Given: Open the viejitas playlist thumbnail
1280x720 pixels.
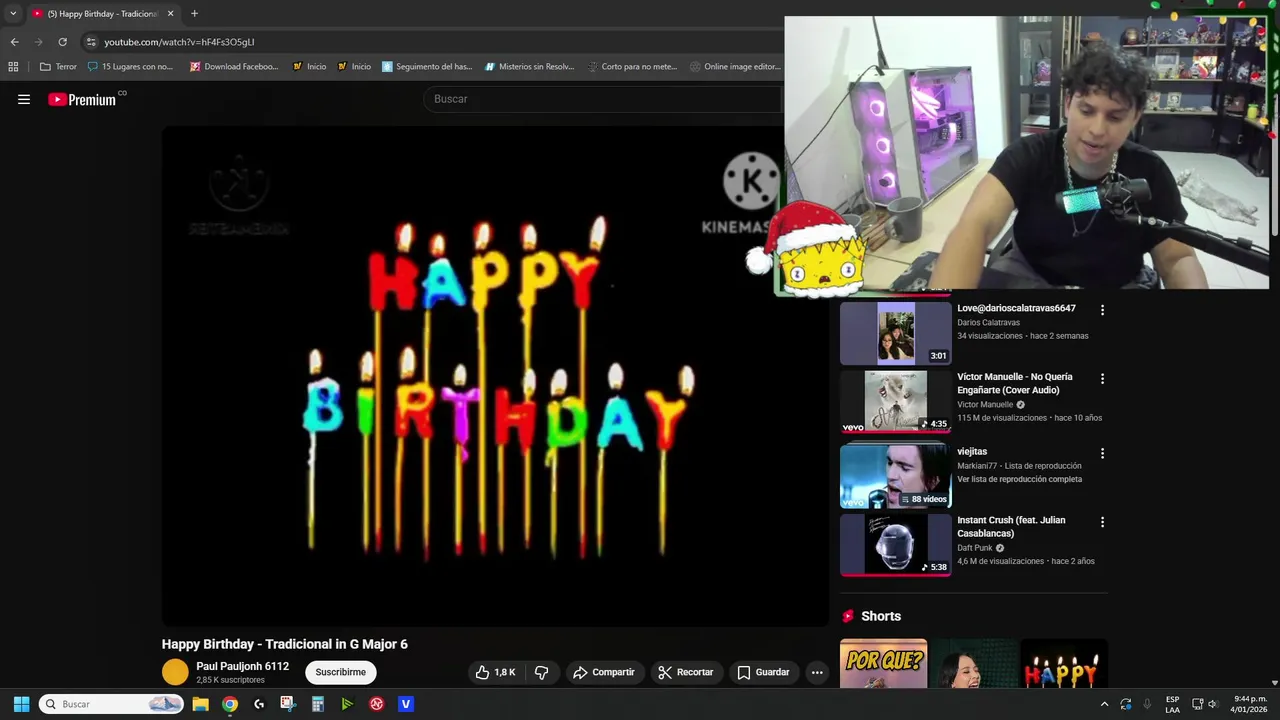Looking at the screenshot, I should [895, 476].
